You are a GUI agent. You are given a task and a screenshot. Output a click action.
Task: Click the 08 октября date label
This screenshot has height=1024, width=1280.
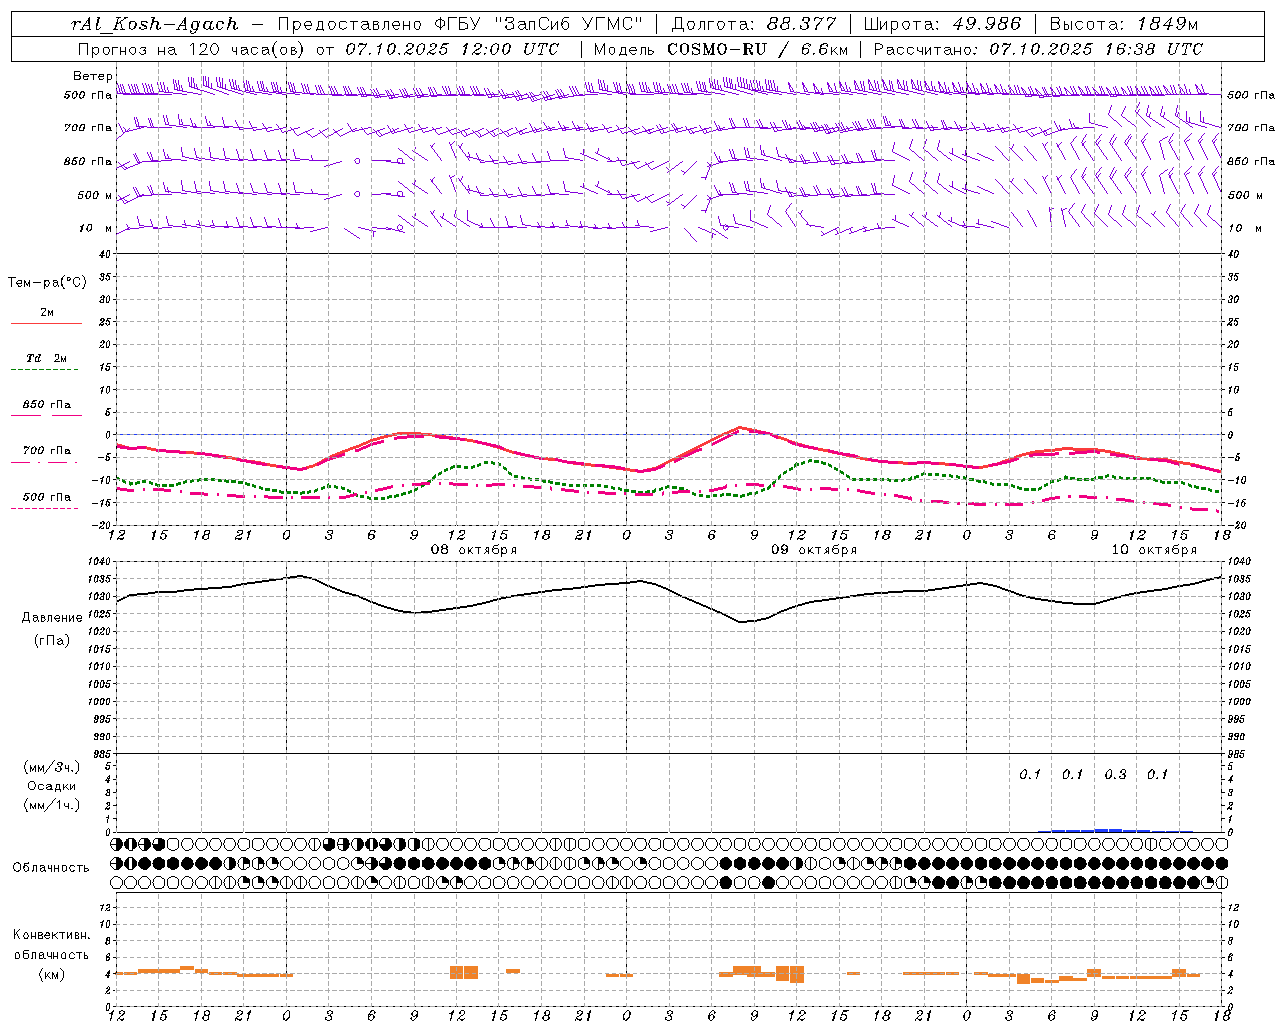(474, 550)
